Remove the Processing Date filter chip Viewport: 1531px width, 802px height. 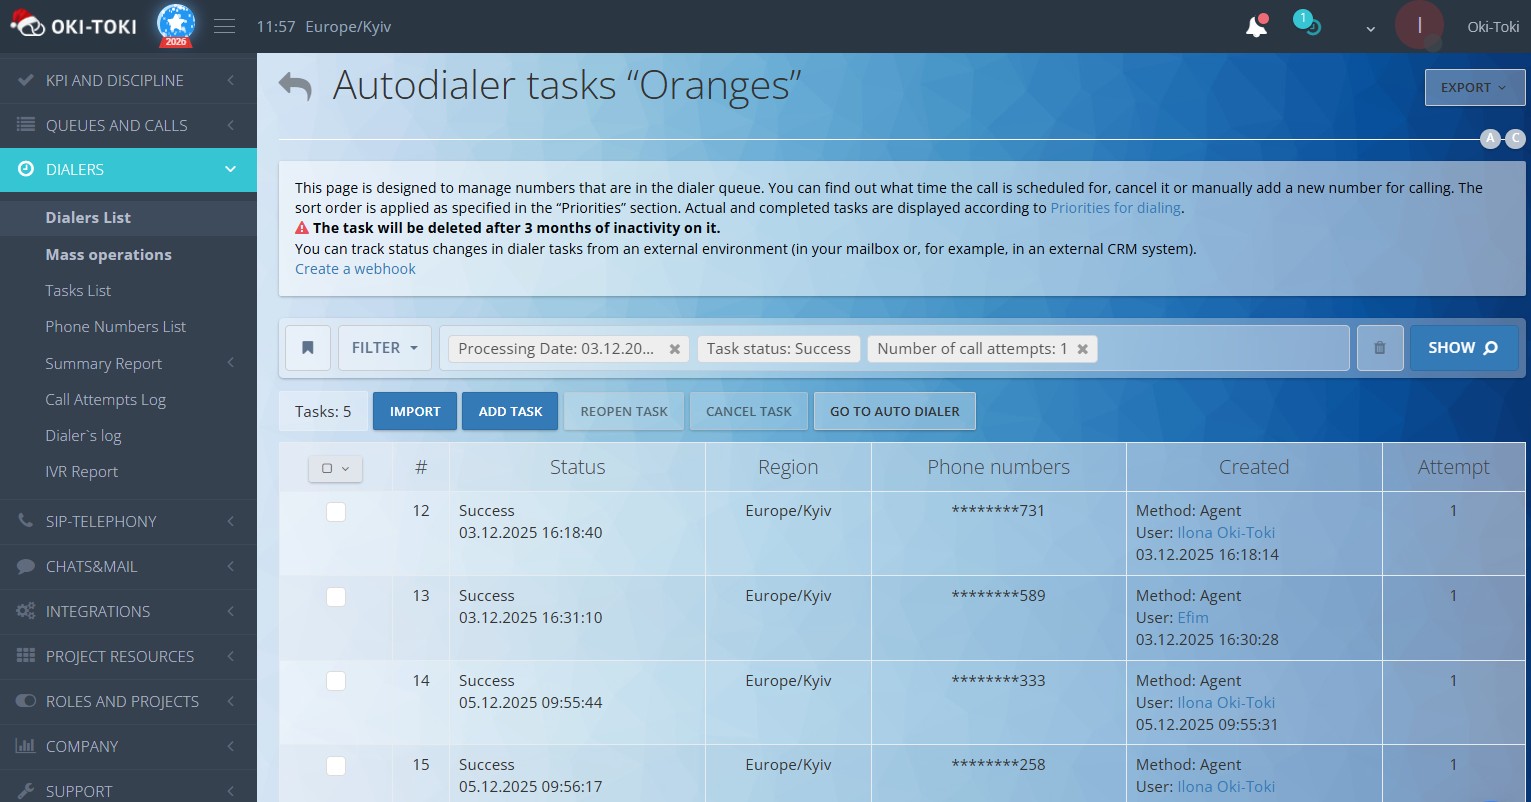click(x=675, y=349)
